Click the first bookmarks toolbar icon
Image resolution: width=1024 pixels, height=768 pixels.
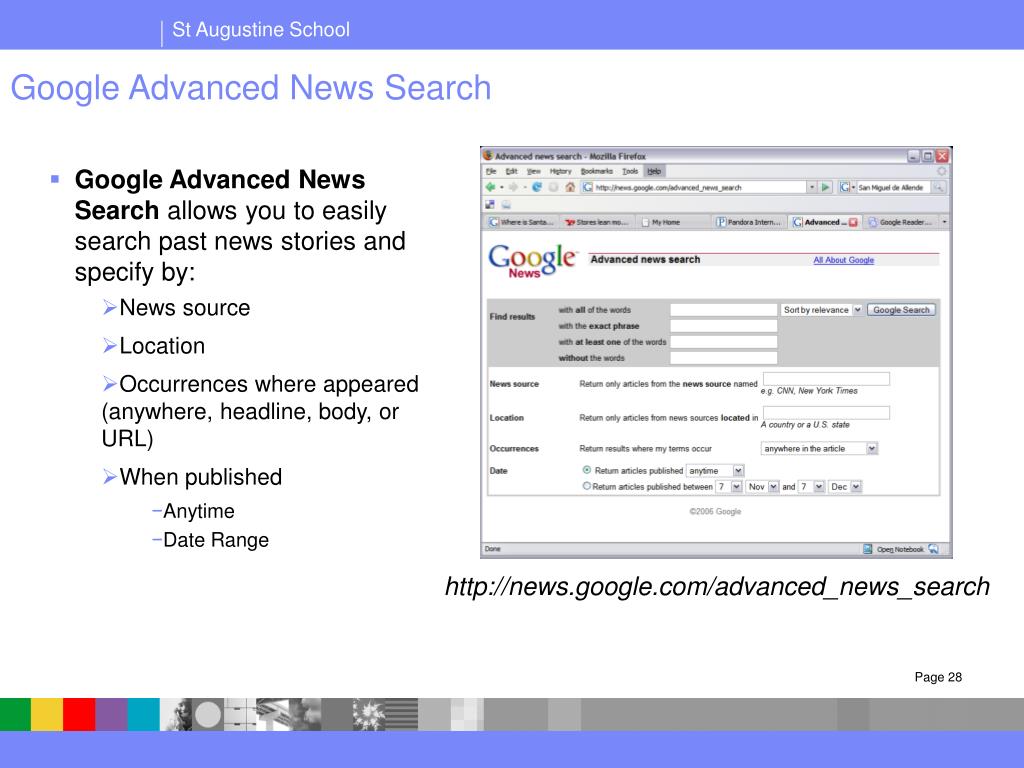coord(490,204)
